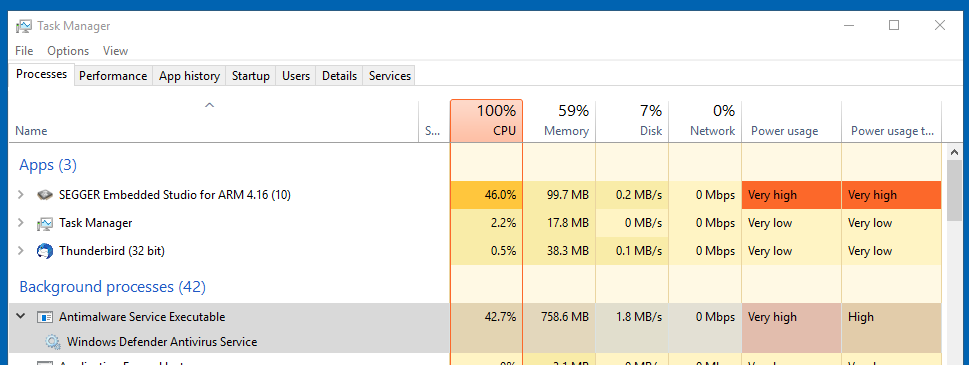Expand the SEGGER Embedded Studio process group
Viewport: 969px width, 365px height.
tap(20, 195)
